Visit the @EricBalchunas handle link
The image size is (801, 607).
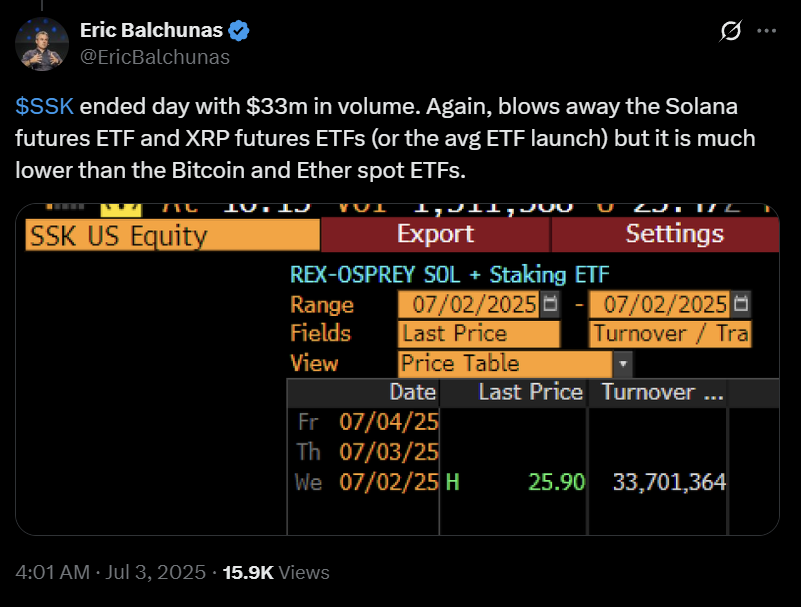[x=155, y=57]
